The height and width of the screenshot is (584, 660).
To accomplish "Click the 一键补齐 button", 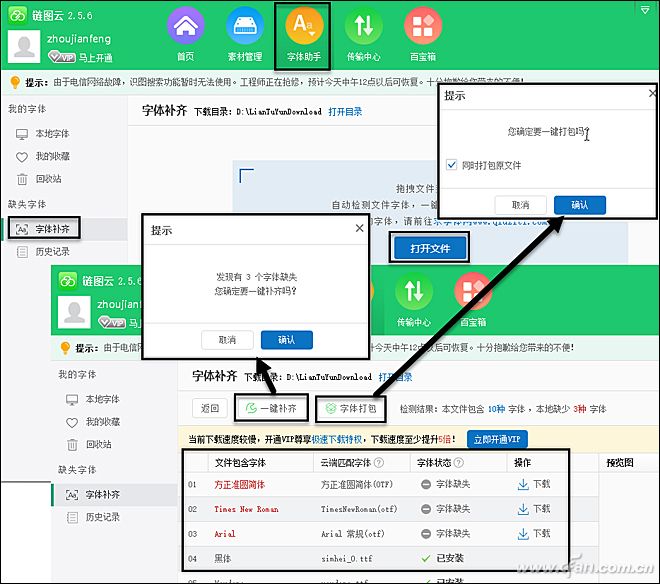I will (x=271, y=408).
